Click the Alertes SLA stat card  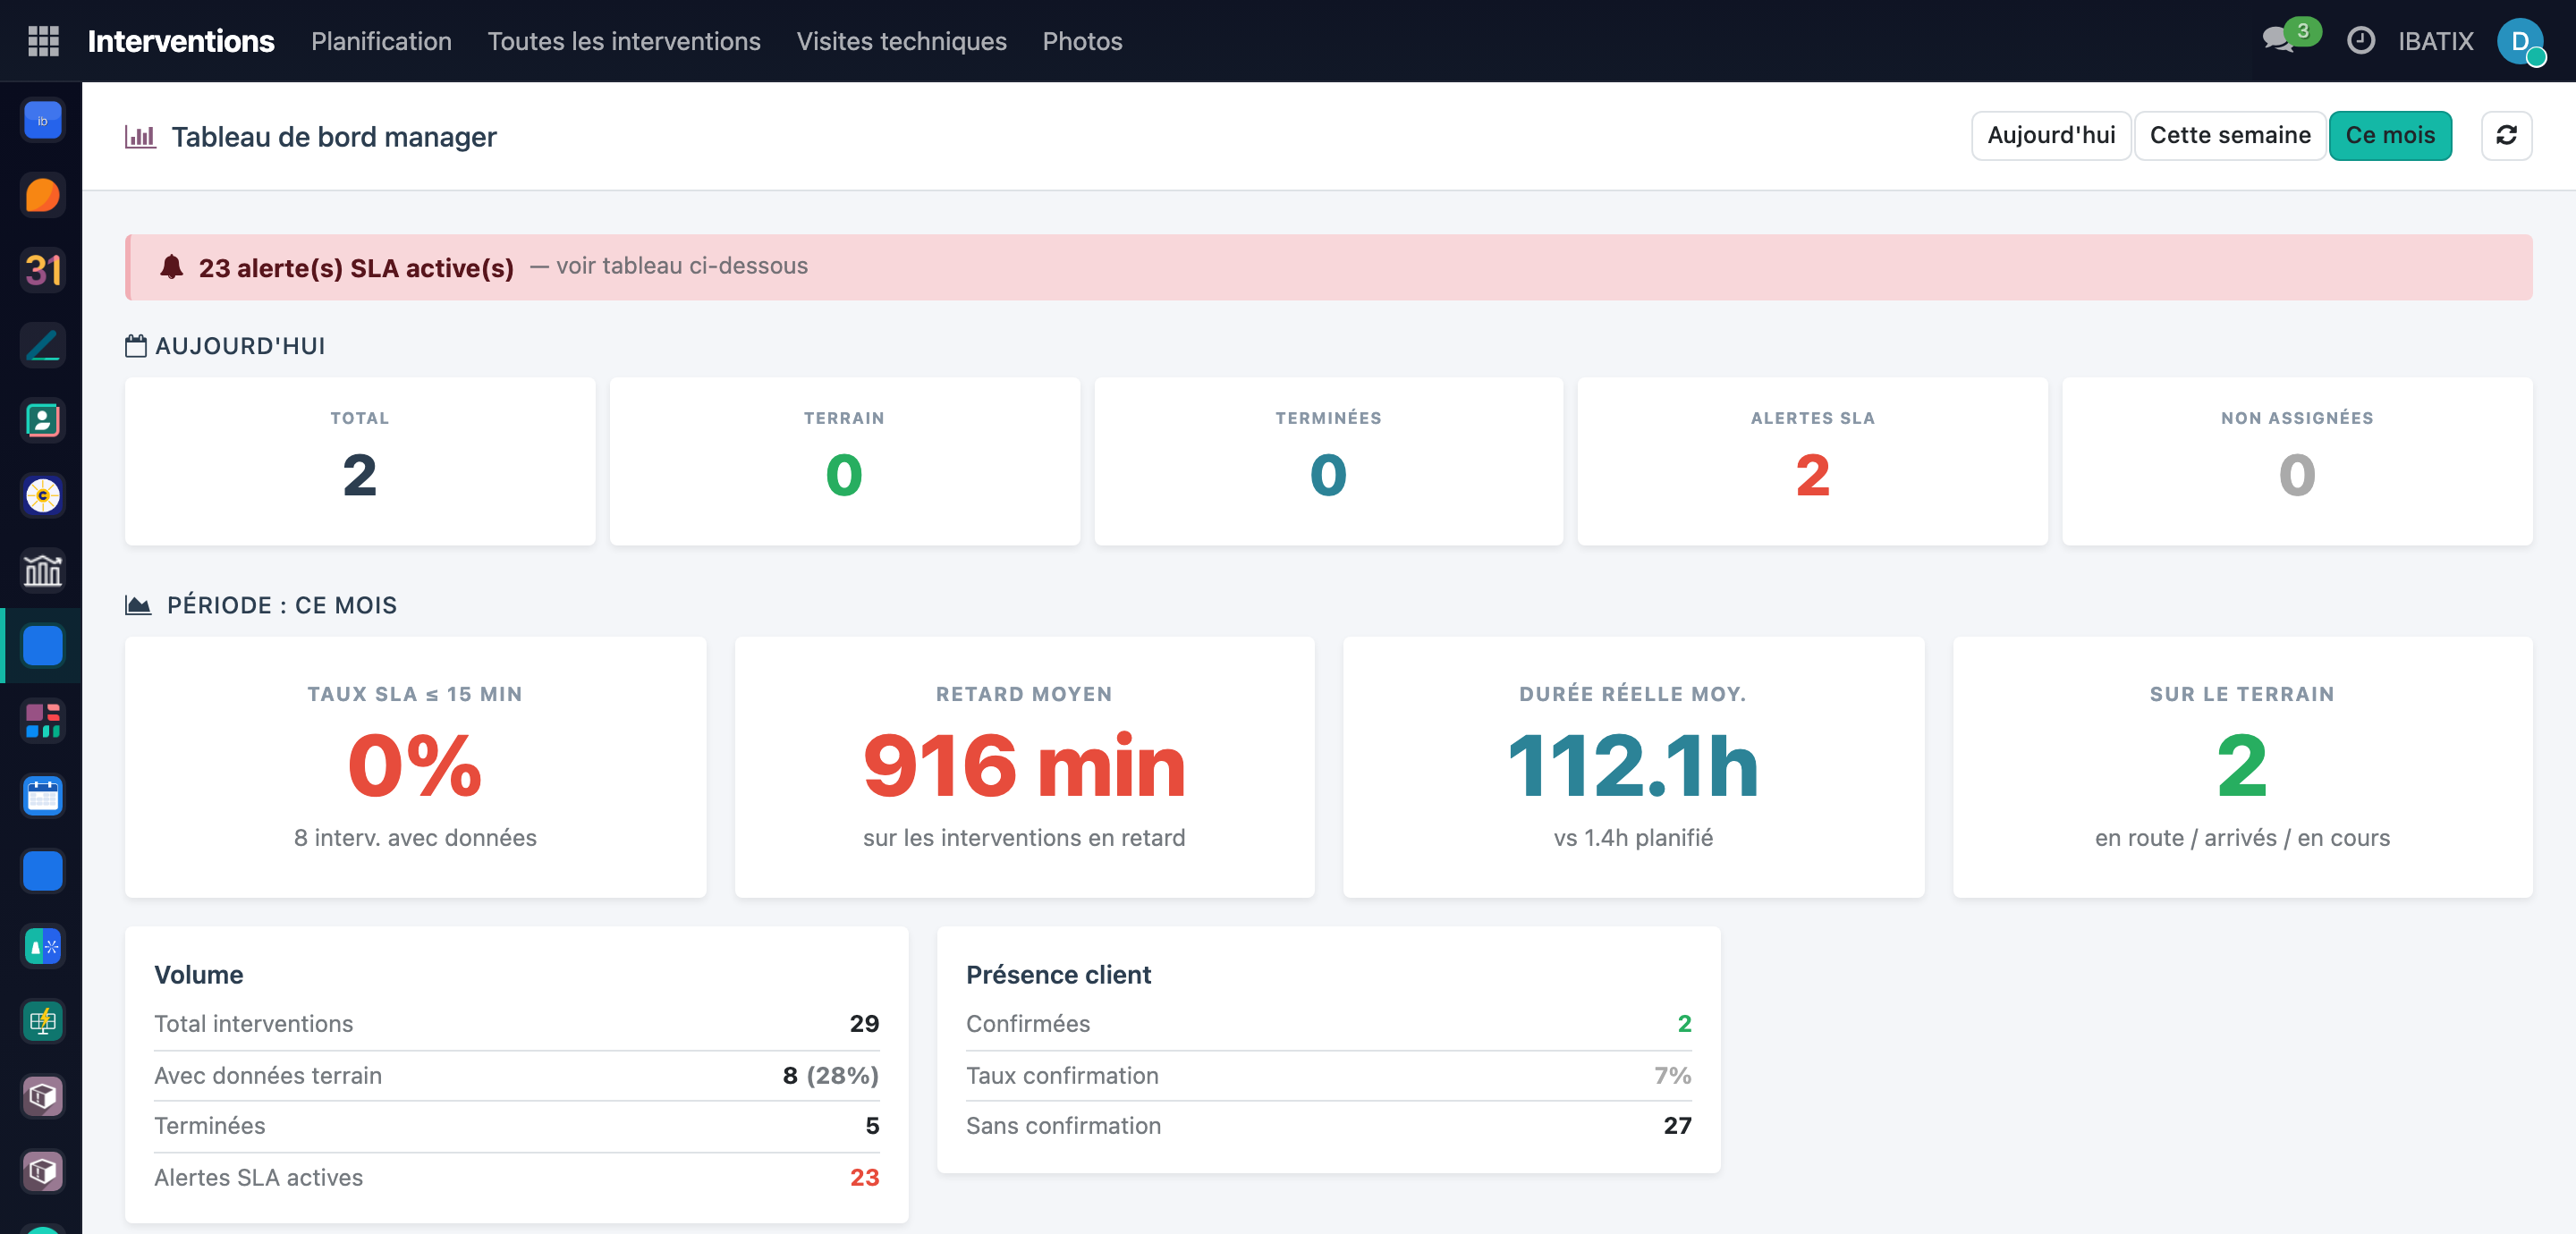(x=1812, y=461)
